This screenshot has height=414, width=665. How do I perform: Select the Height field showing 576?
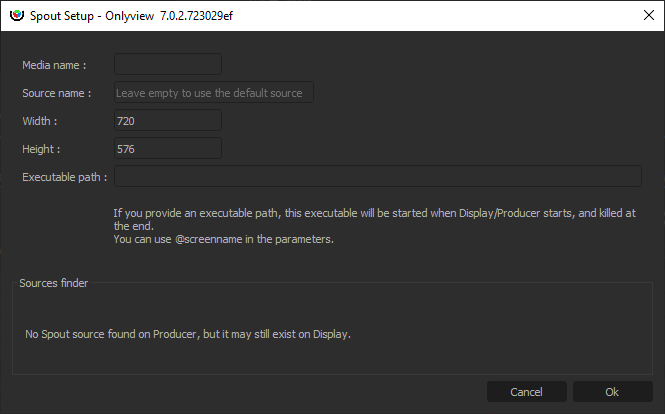[167, 148]
